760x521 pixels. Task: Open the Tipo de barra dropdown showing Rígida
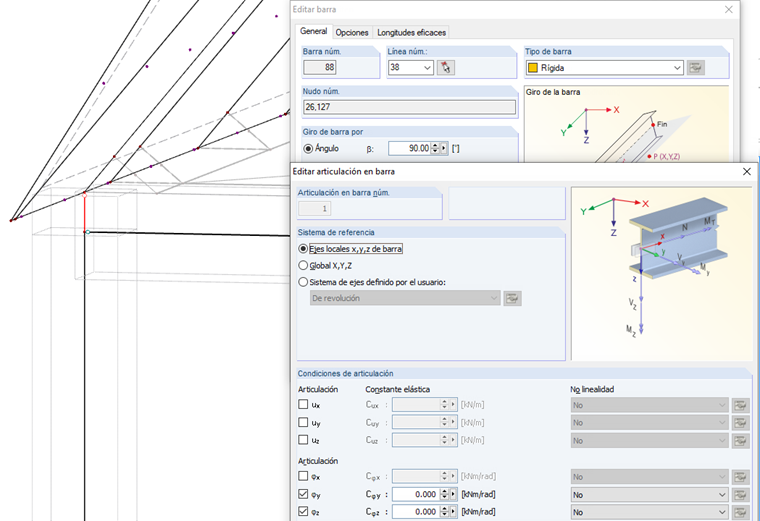(x=604, y=68)
